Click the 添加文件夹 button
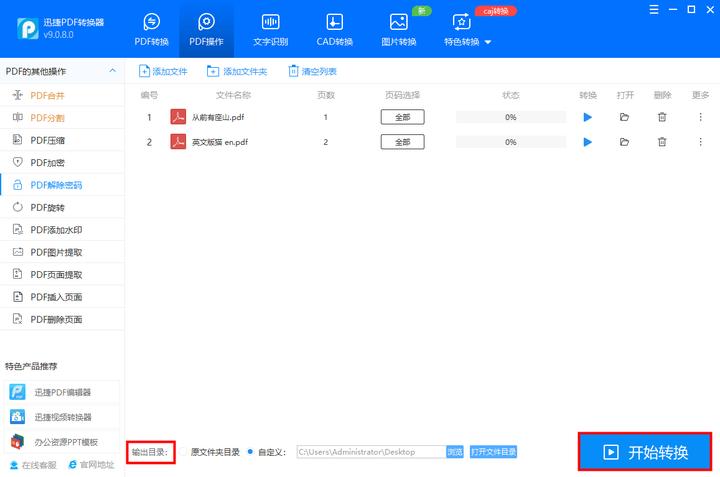Viewport: 720px width, 477px height. (x=237, y=71)
